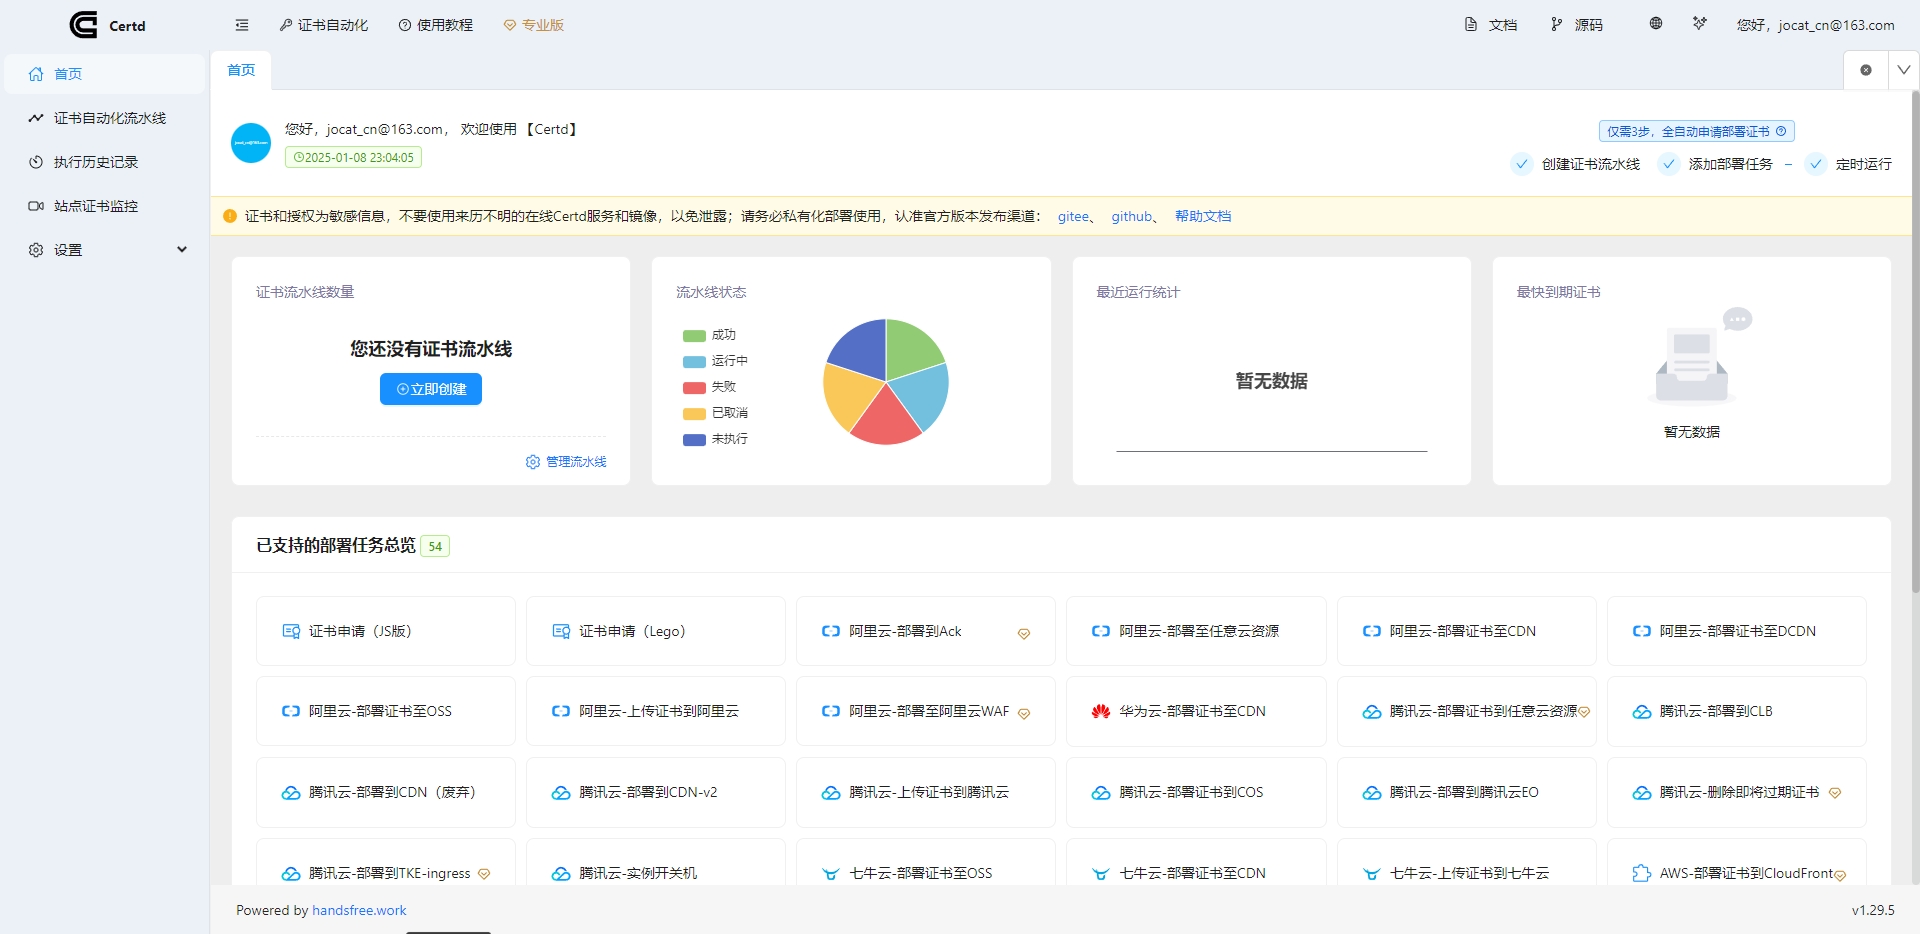The width and height of the screenshot is (1920, 934).
Task: Open 文档 via the document icon
Action: pos(1489,24)
